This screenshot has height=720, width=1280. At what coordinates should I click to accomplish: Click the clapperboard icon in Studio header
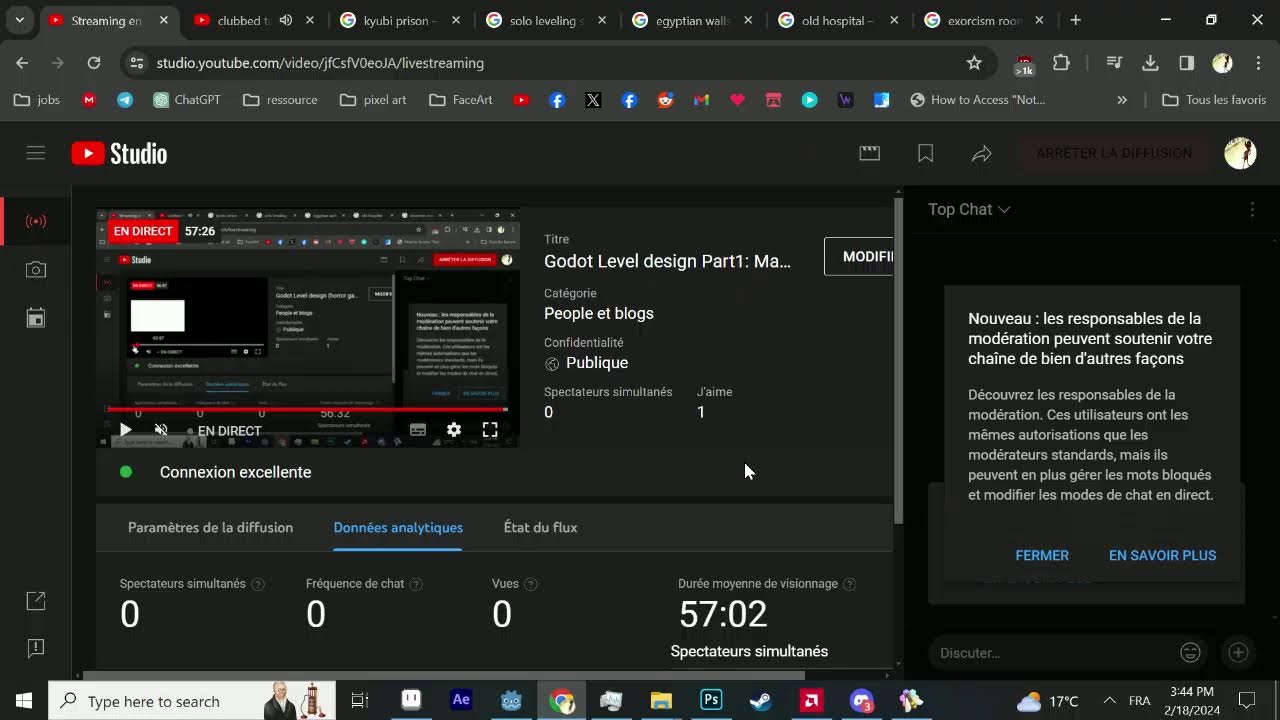[870, 153]
